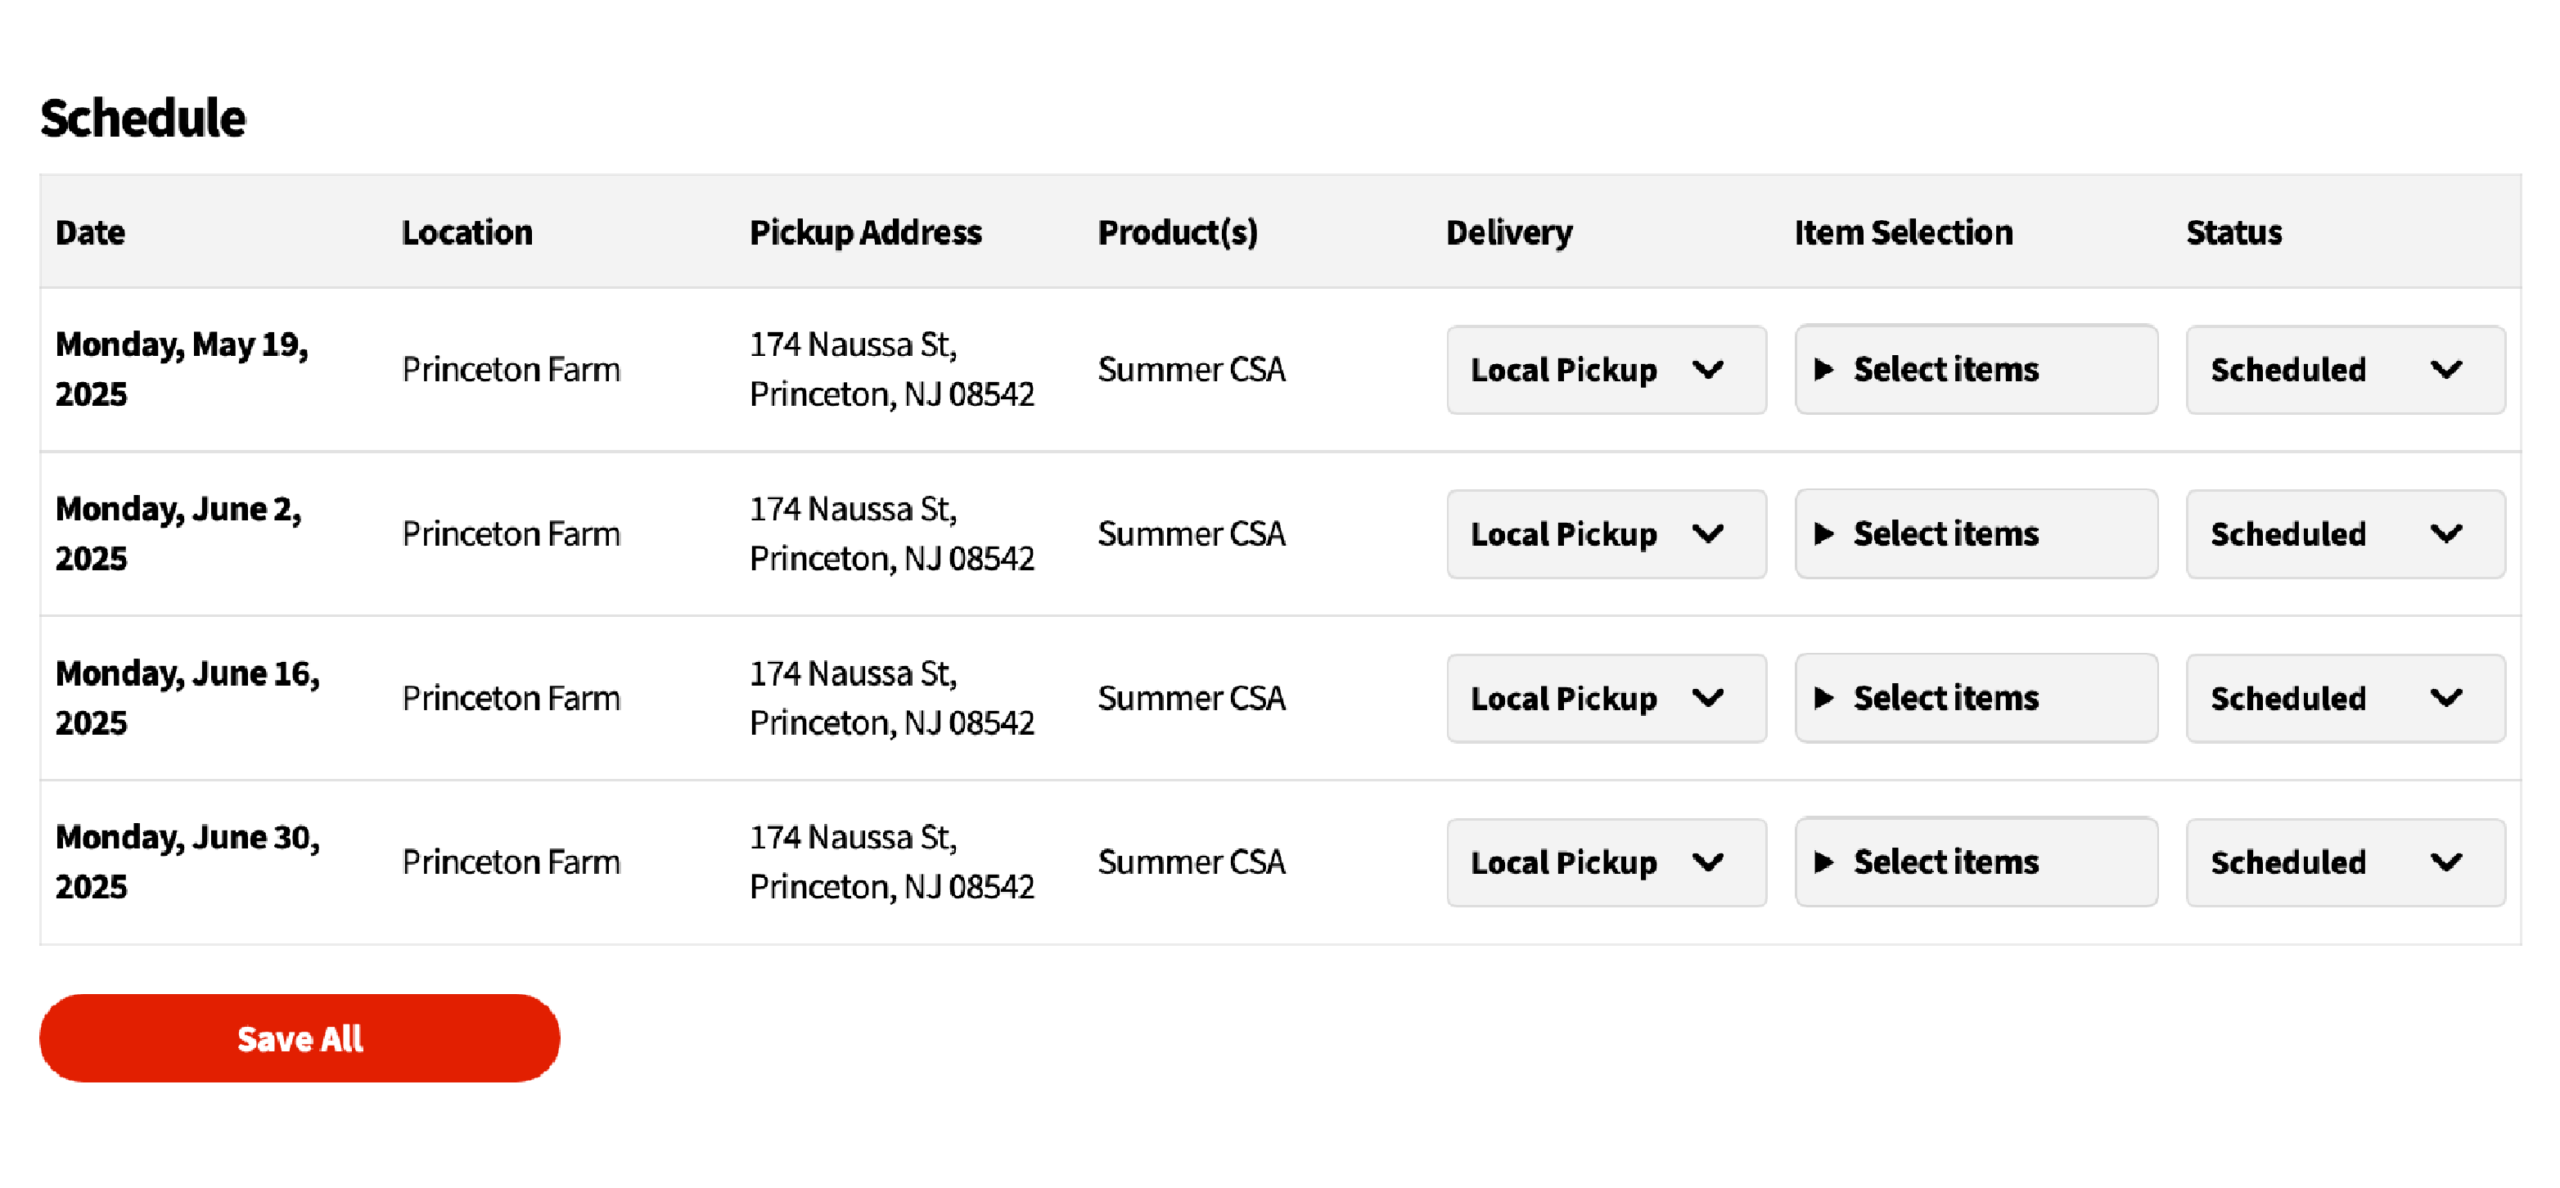
Task: Click the Status column header
Action: (2233, 233)
